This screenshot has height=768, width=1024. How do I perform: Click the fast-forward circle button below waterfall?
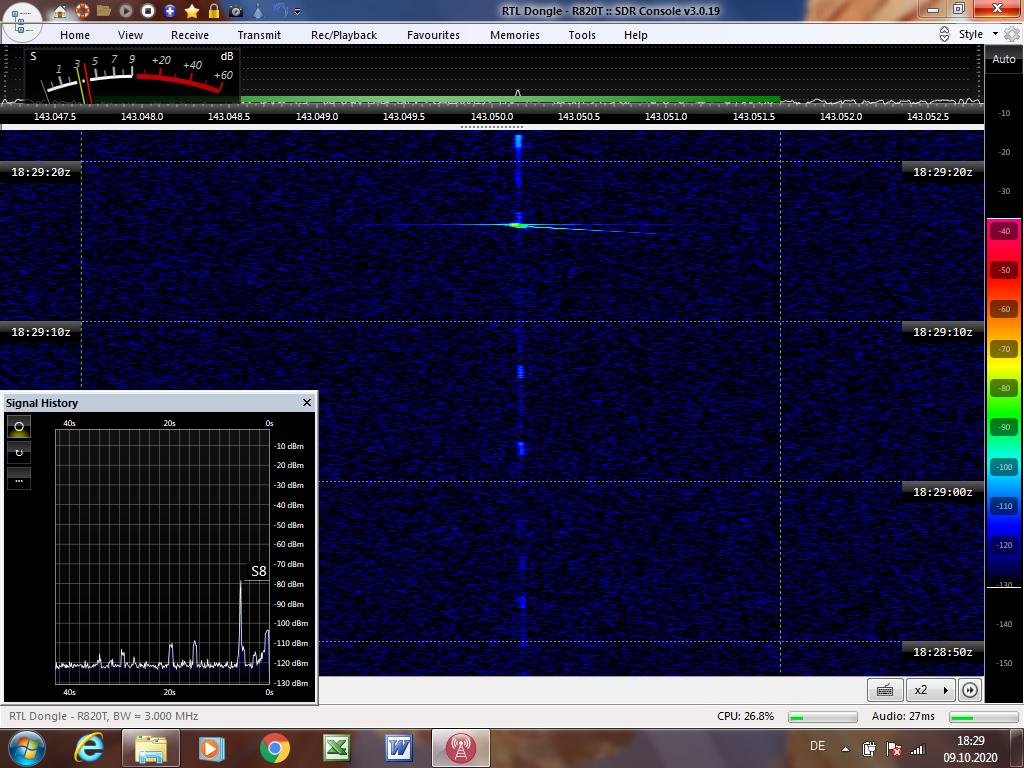coord(970,690)
